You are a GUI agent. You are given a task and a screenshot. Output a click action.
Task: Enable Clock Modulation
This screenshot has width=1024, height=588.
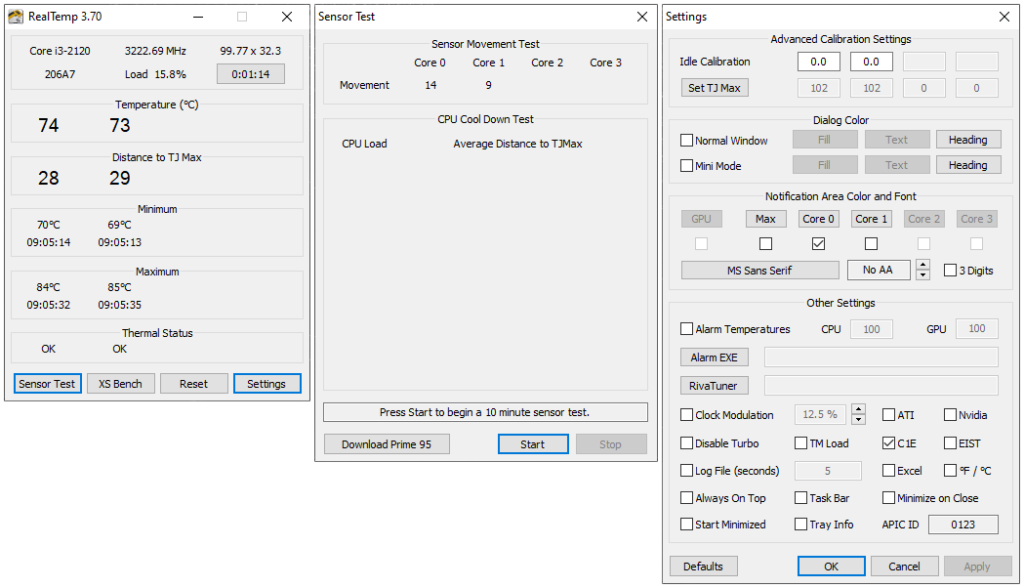[686, 414]
